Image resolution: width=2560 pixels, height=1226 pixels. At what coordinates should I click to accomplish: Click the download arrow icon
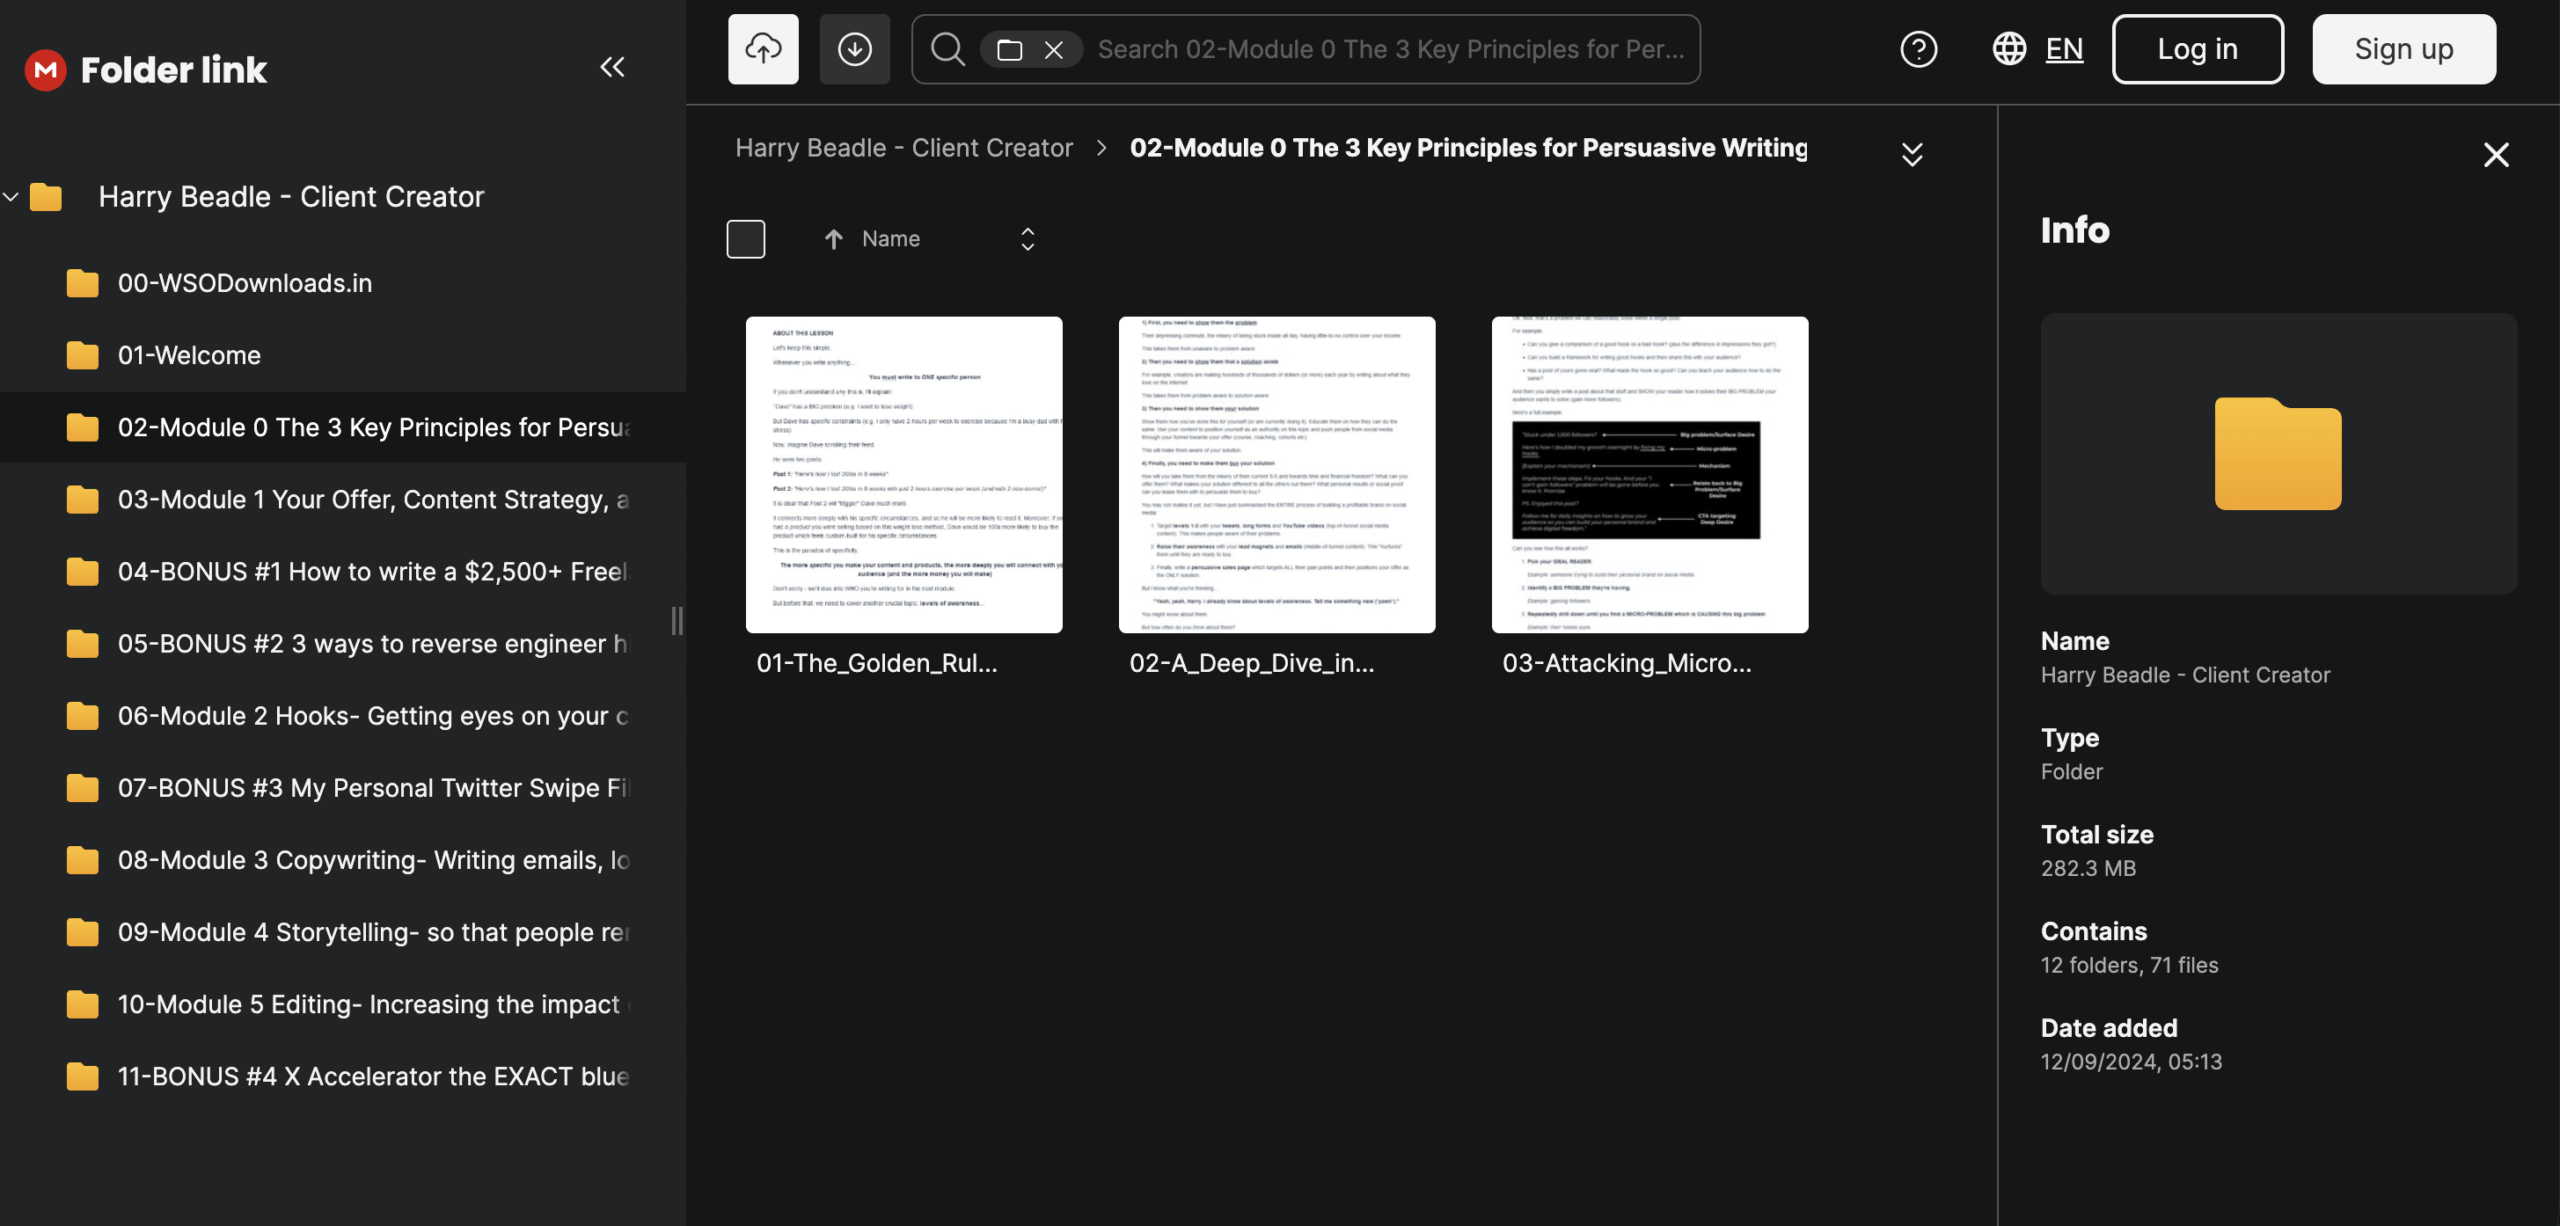click(x=854, y=49)
